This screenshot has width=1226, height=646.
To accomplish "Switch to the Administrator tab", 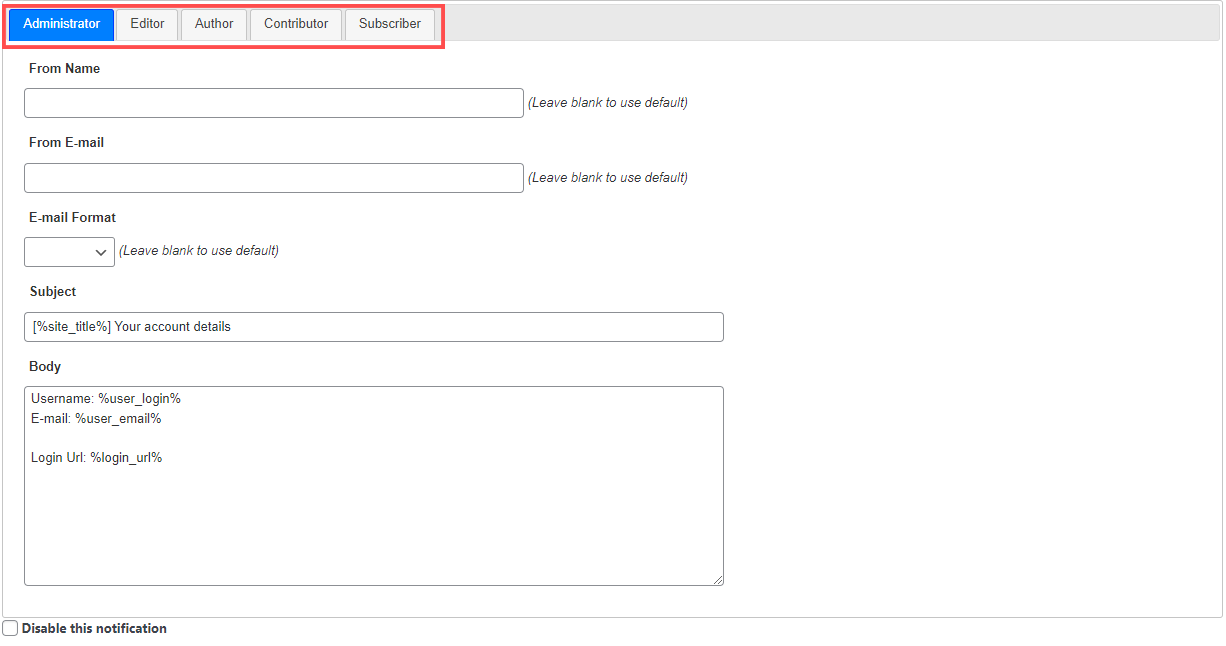I will tap(62, 24).
